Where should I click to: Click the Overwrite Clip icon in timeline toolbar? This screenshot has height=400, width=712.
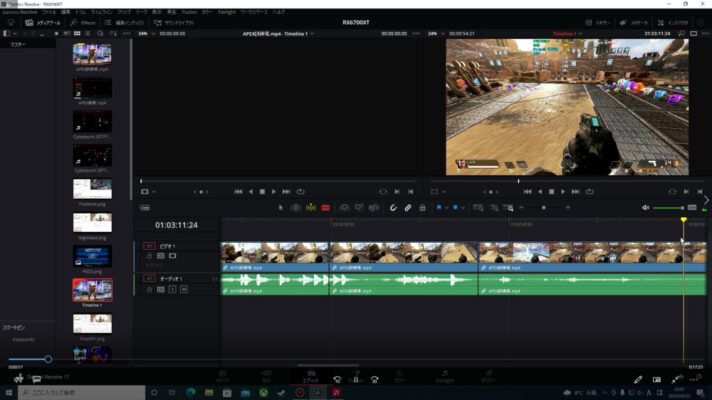pyautogui.click(x=359, y=207)
